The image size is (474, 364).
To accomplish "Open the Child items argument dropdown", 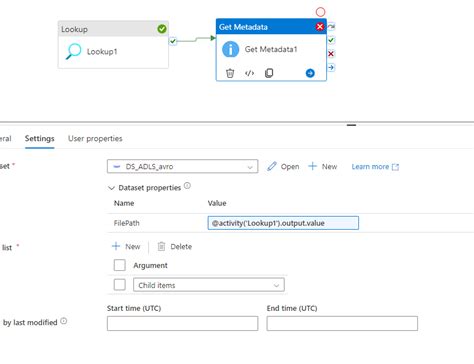I will pyautogui.click(x=209, y=285).
